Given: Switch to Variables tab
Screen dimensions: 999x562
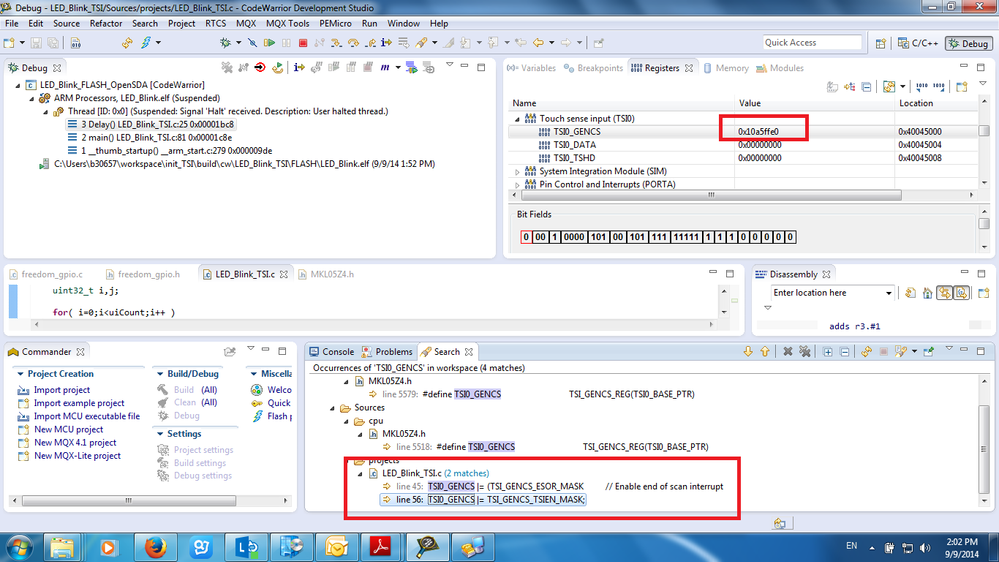Looking at the screenshot, I should pyautogui.click(x=531, y=68).
